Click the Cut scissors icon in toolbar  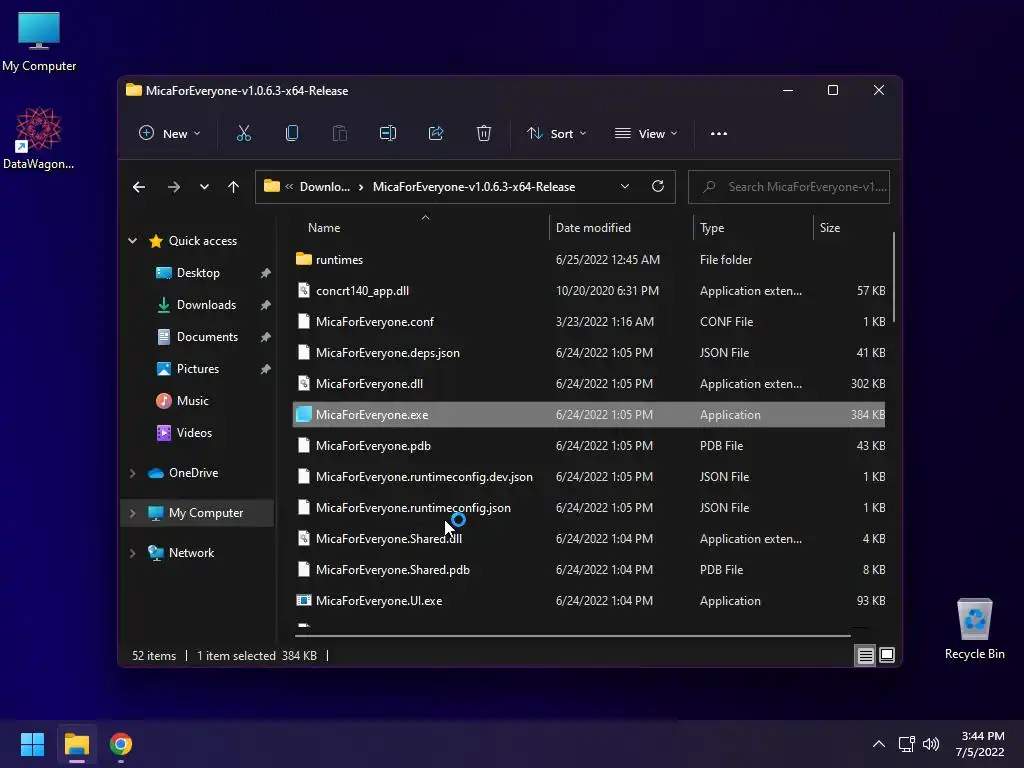coord(244,133)
